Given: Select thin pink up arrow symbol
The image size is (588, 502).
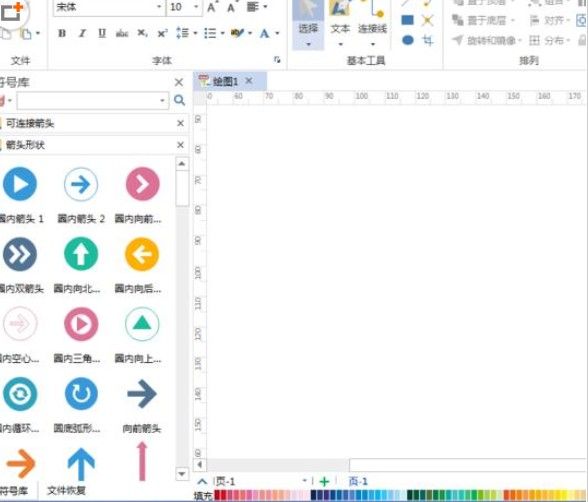Looking at the screenshot, I should pyautogui.click(x=142, y=462).
